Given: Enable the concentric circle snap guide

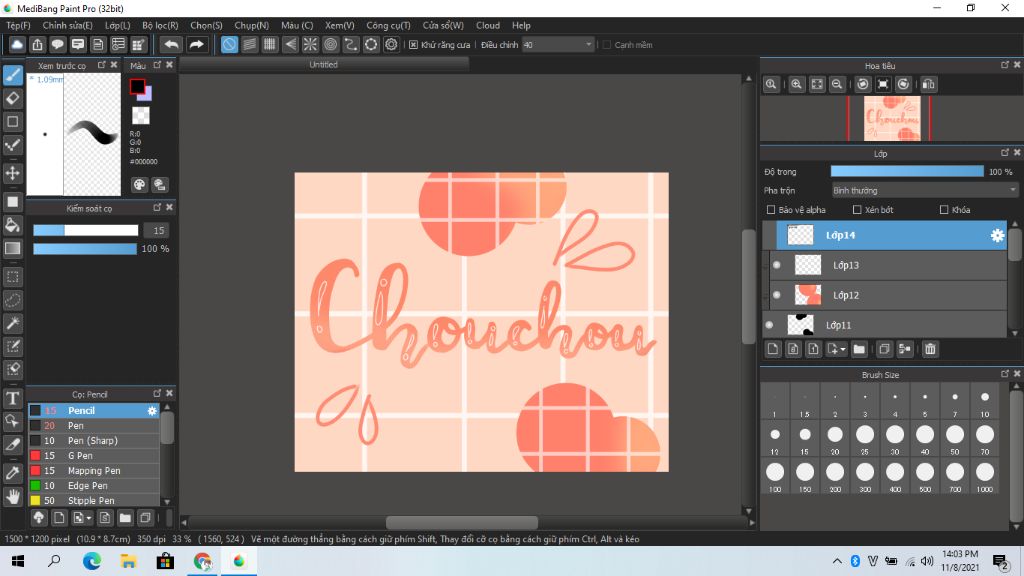Looking at the screenshot, I should coord(330,44).
